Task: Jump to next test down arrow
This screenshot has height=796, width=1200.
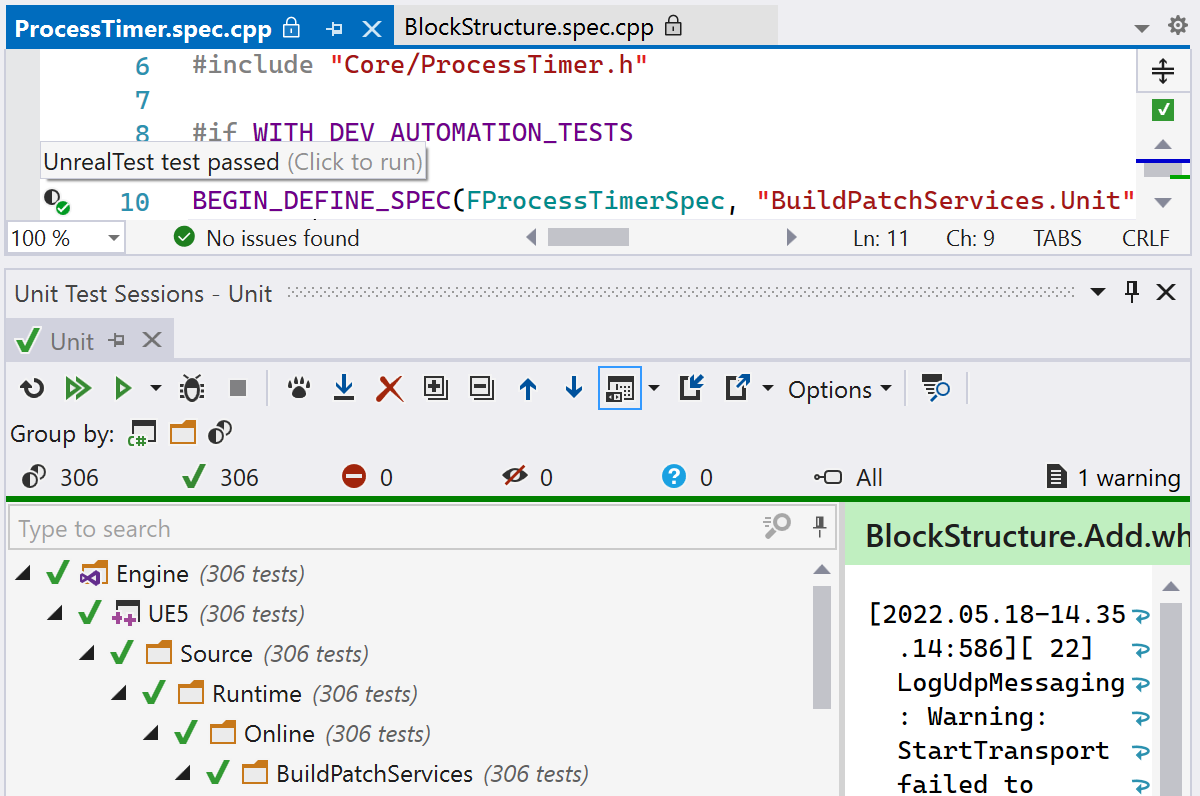Action: (574, 389)
